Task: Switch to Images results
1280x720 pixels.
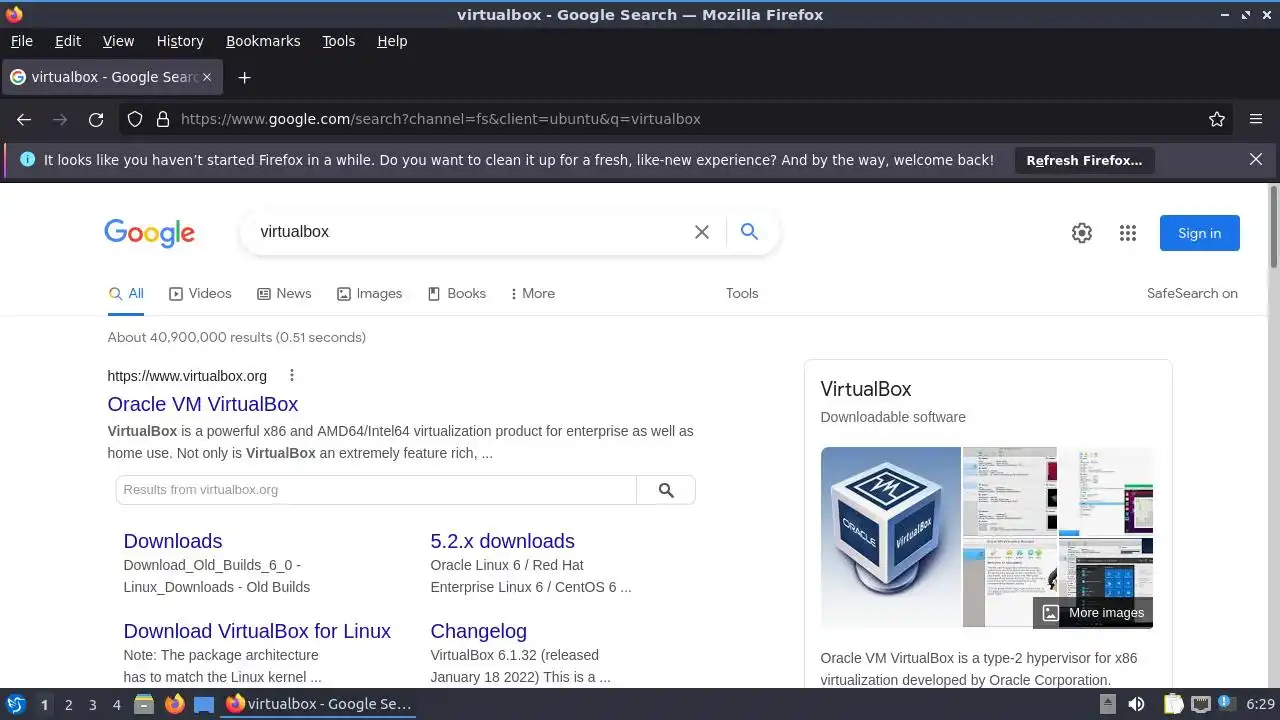Action: pyautogui.click(x=369, y=293)
